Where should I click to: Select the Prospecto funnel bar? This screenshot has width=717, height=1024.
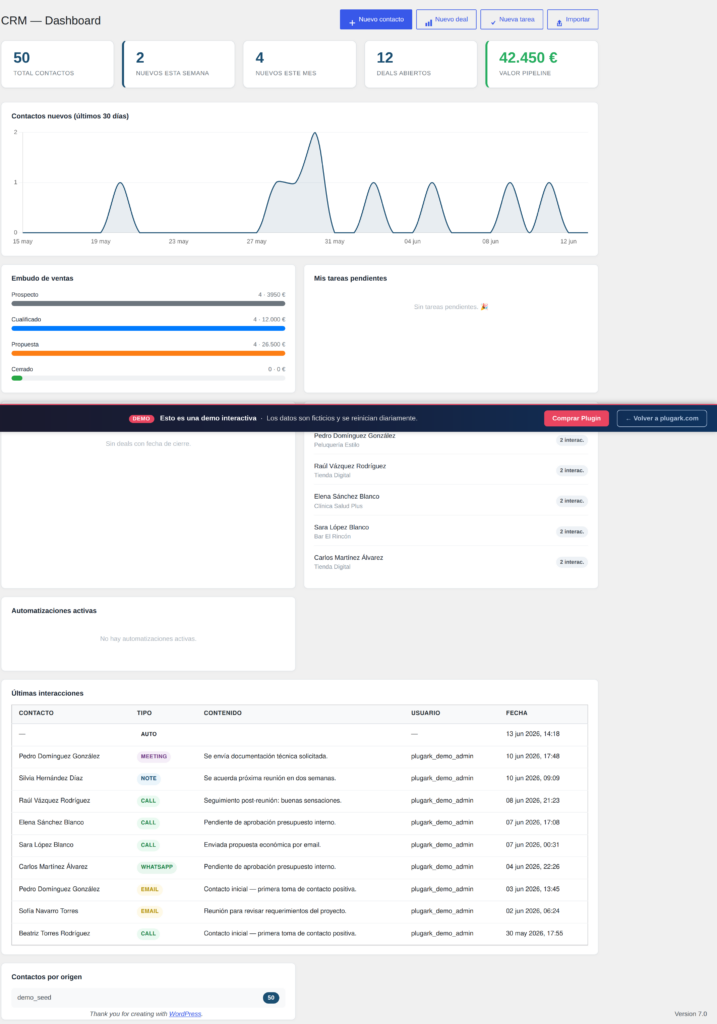[148, 303]
